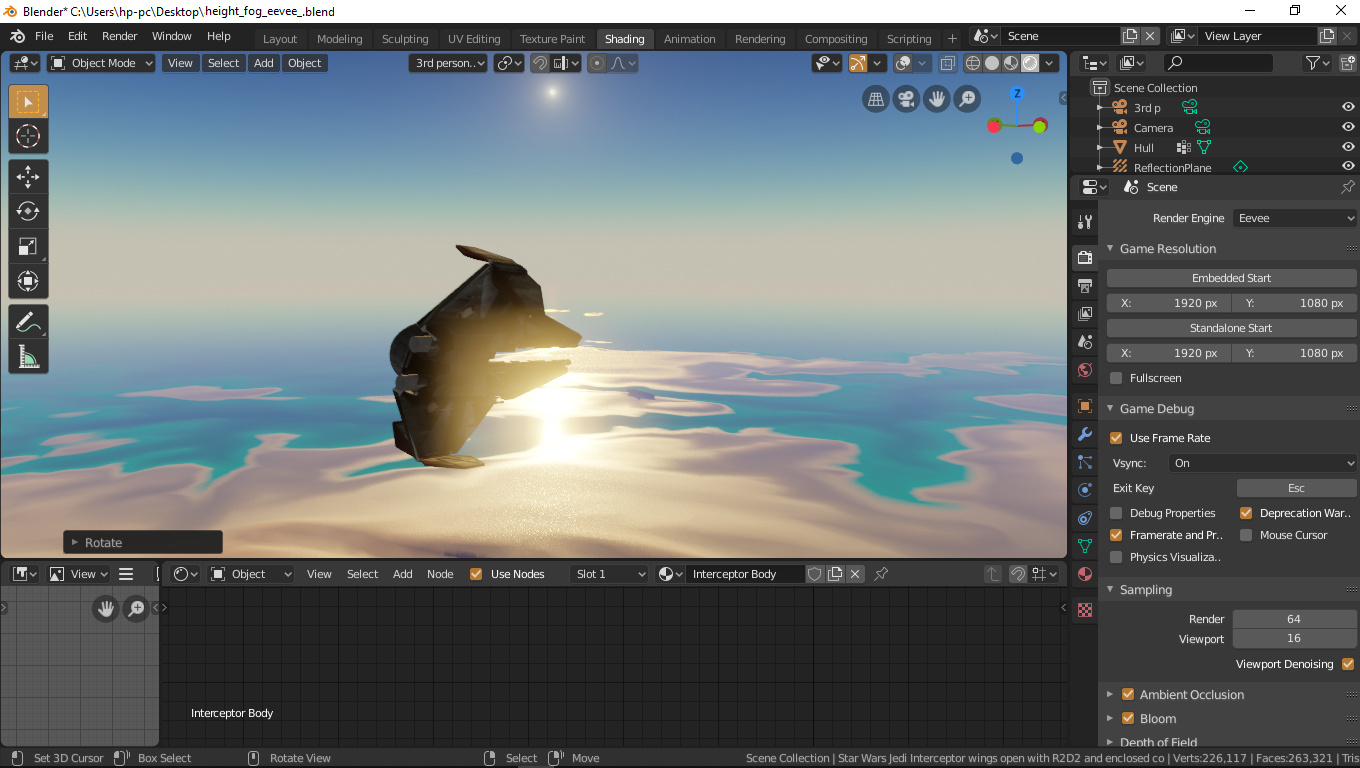
Task: Expand the Bloom panel
Action: point(1110,718)
